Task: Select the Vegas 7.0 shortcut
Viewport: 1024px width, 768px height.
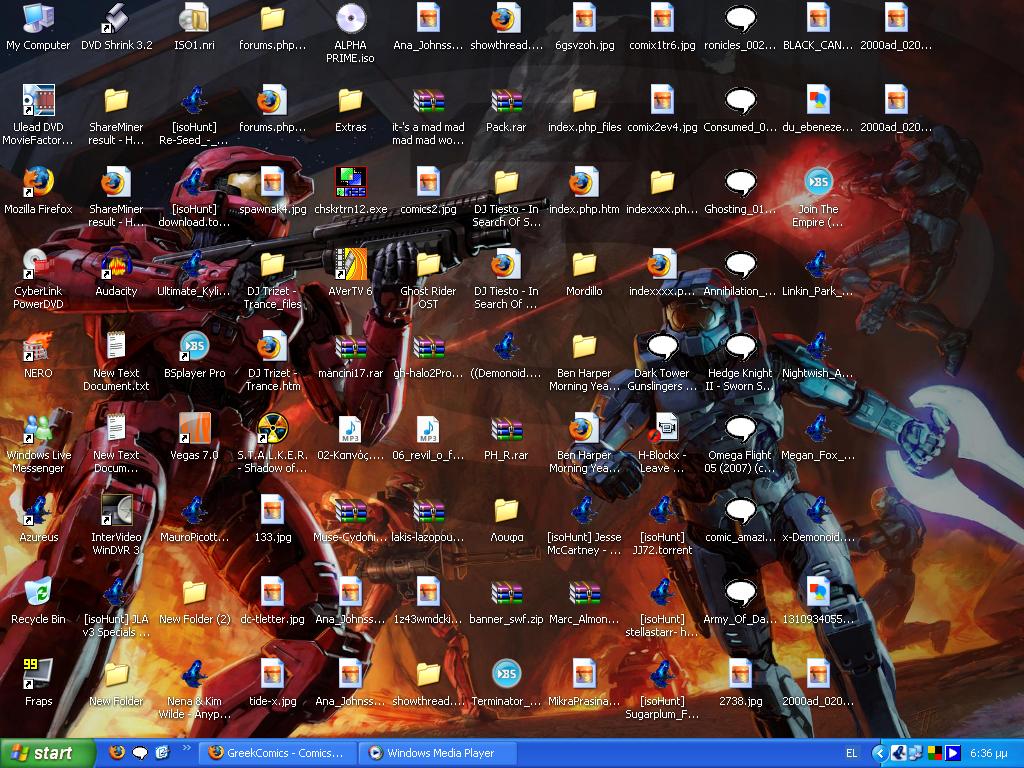Action: click(x=194, y=438)
